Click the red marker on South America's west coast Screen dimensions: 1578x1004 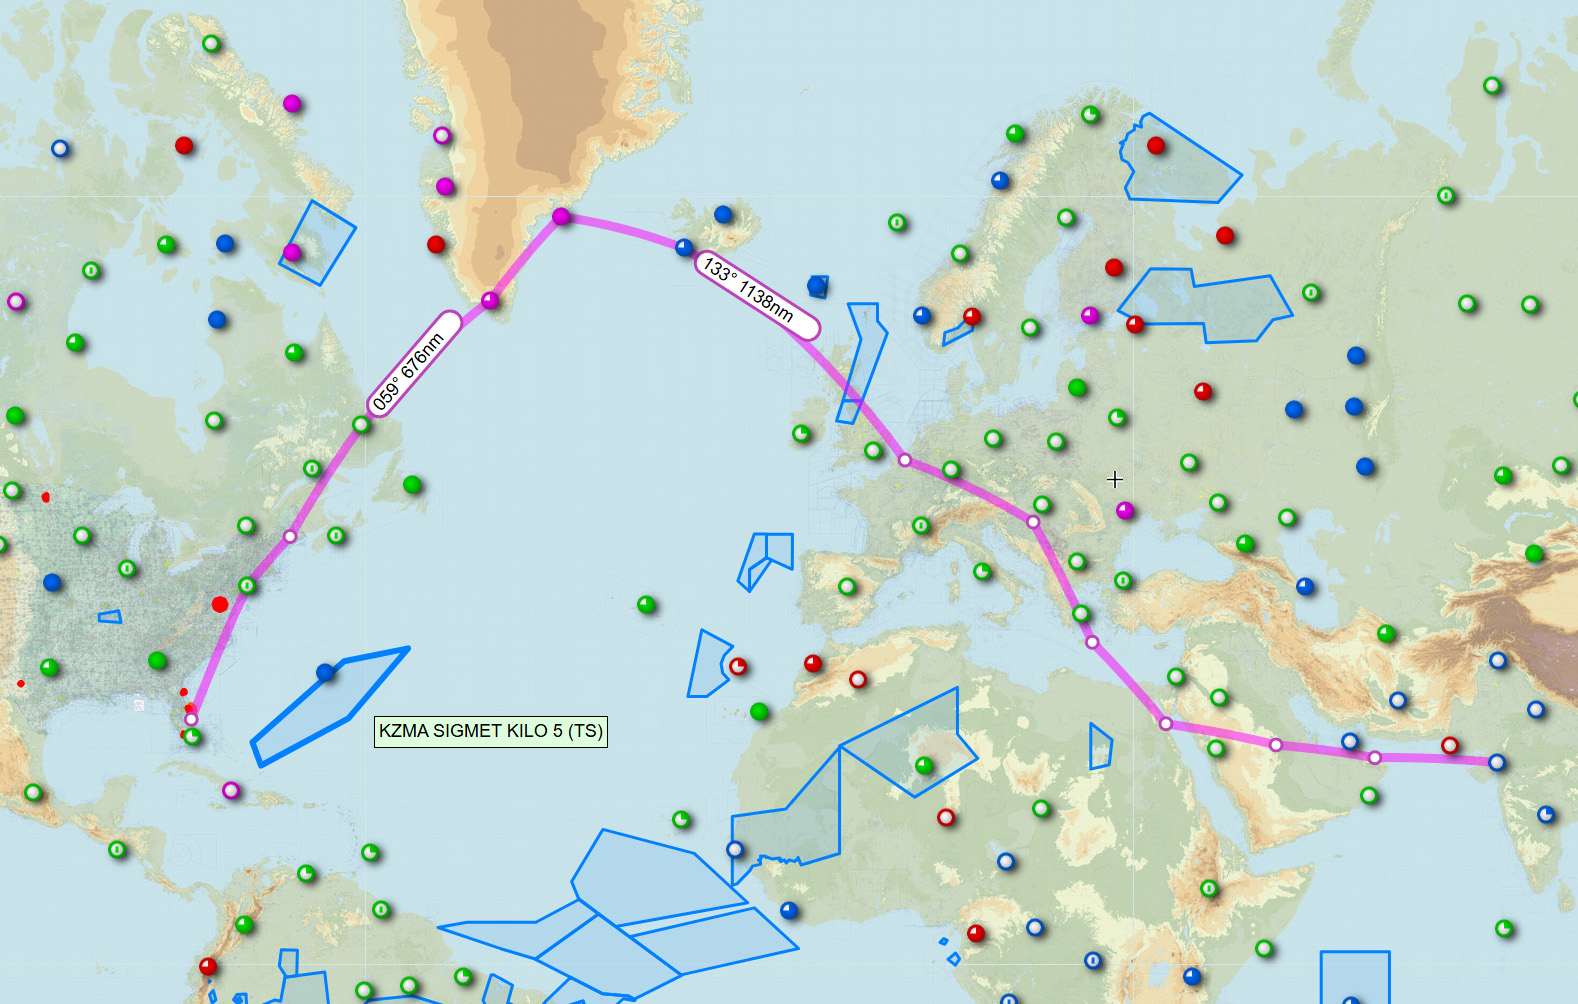pos(208,966)
